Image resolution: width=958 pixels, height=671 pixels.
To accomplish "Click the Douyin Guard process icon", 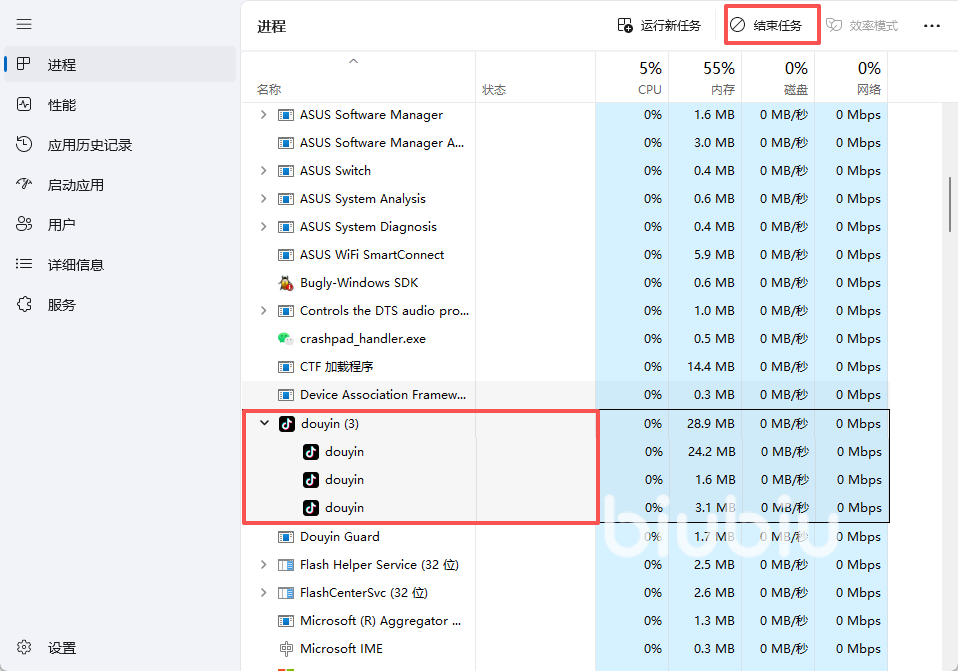I will pyautogui.click(x=286, y=537).
